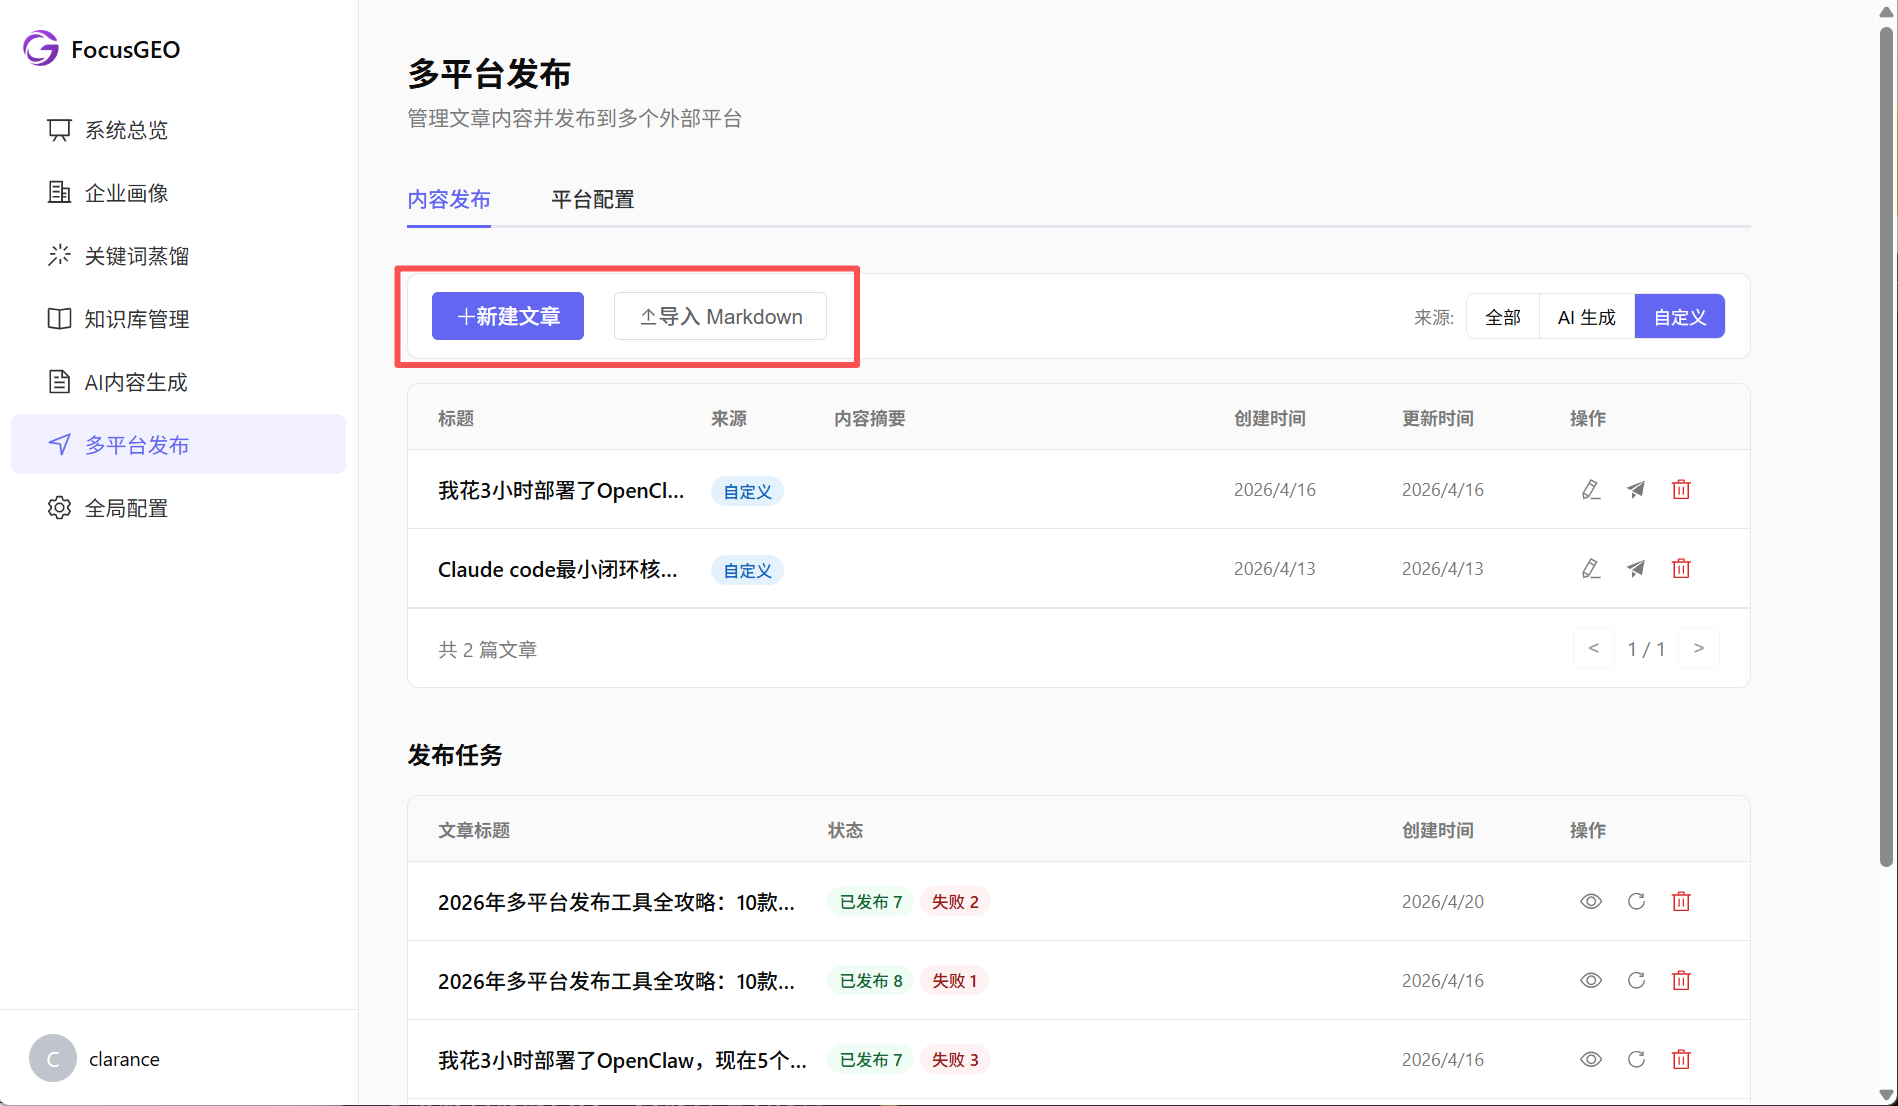The width and height of the screenshot is (1898, 1106).
Task: Open the article 我花3小时部署了OpenCl...
Action: point(561,490)
